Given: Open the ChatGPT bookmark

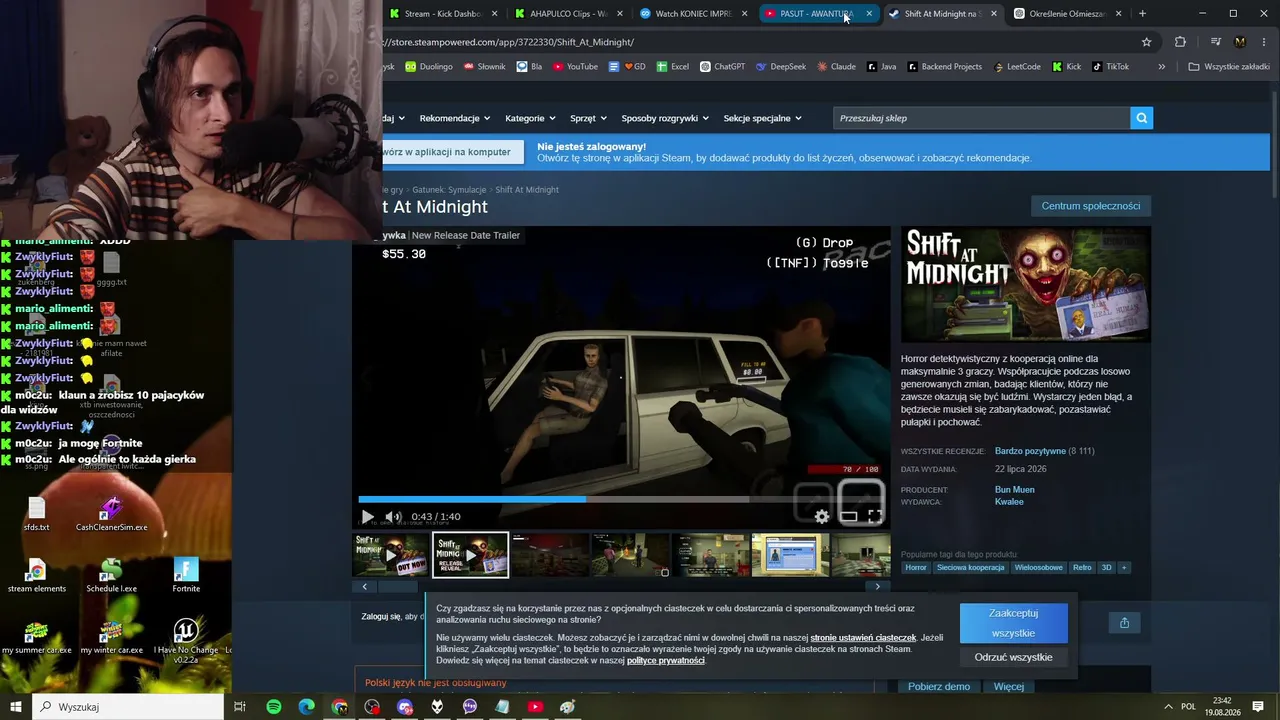Looking at the screenshot, I should 722,67.
